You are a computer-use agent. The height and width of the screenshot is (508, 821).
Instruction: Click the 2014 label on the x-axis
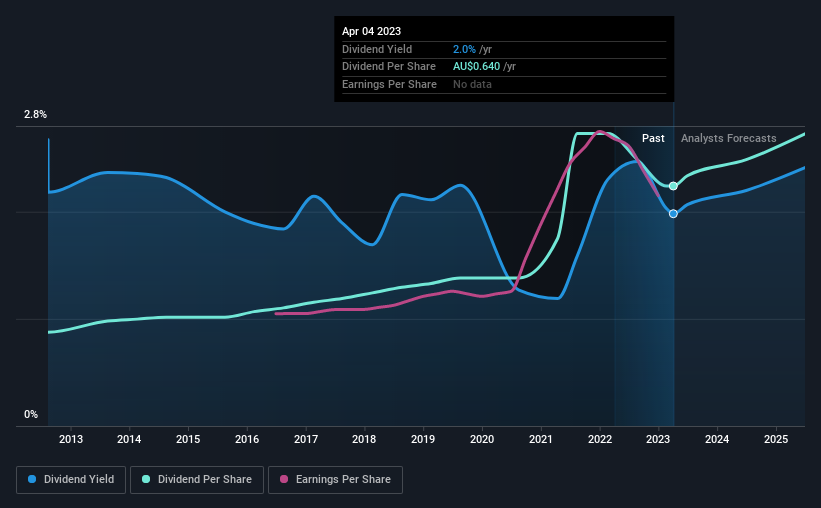(129, 439)
